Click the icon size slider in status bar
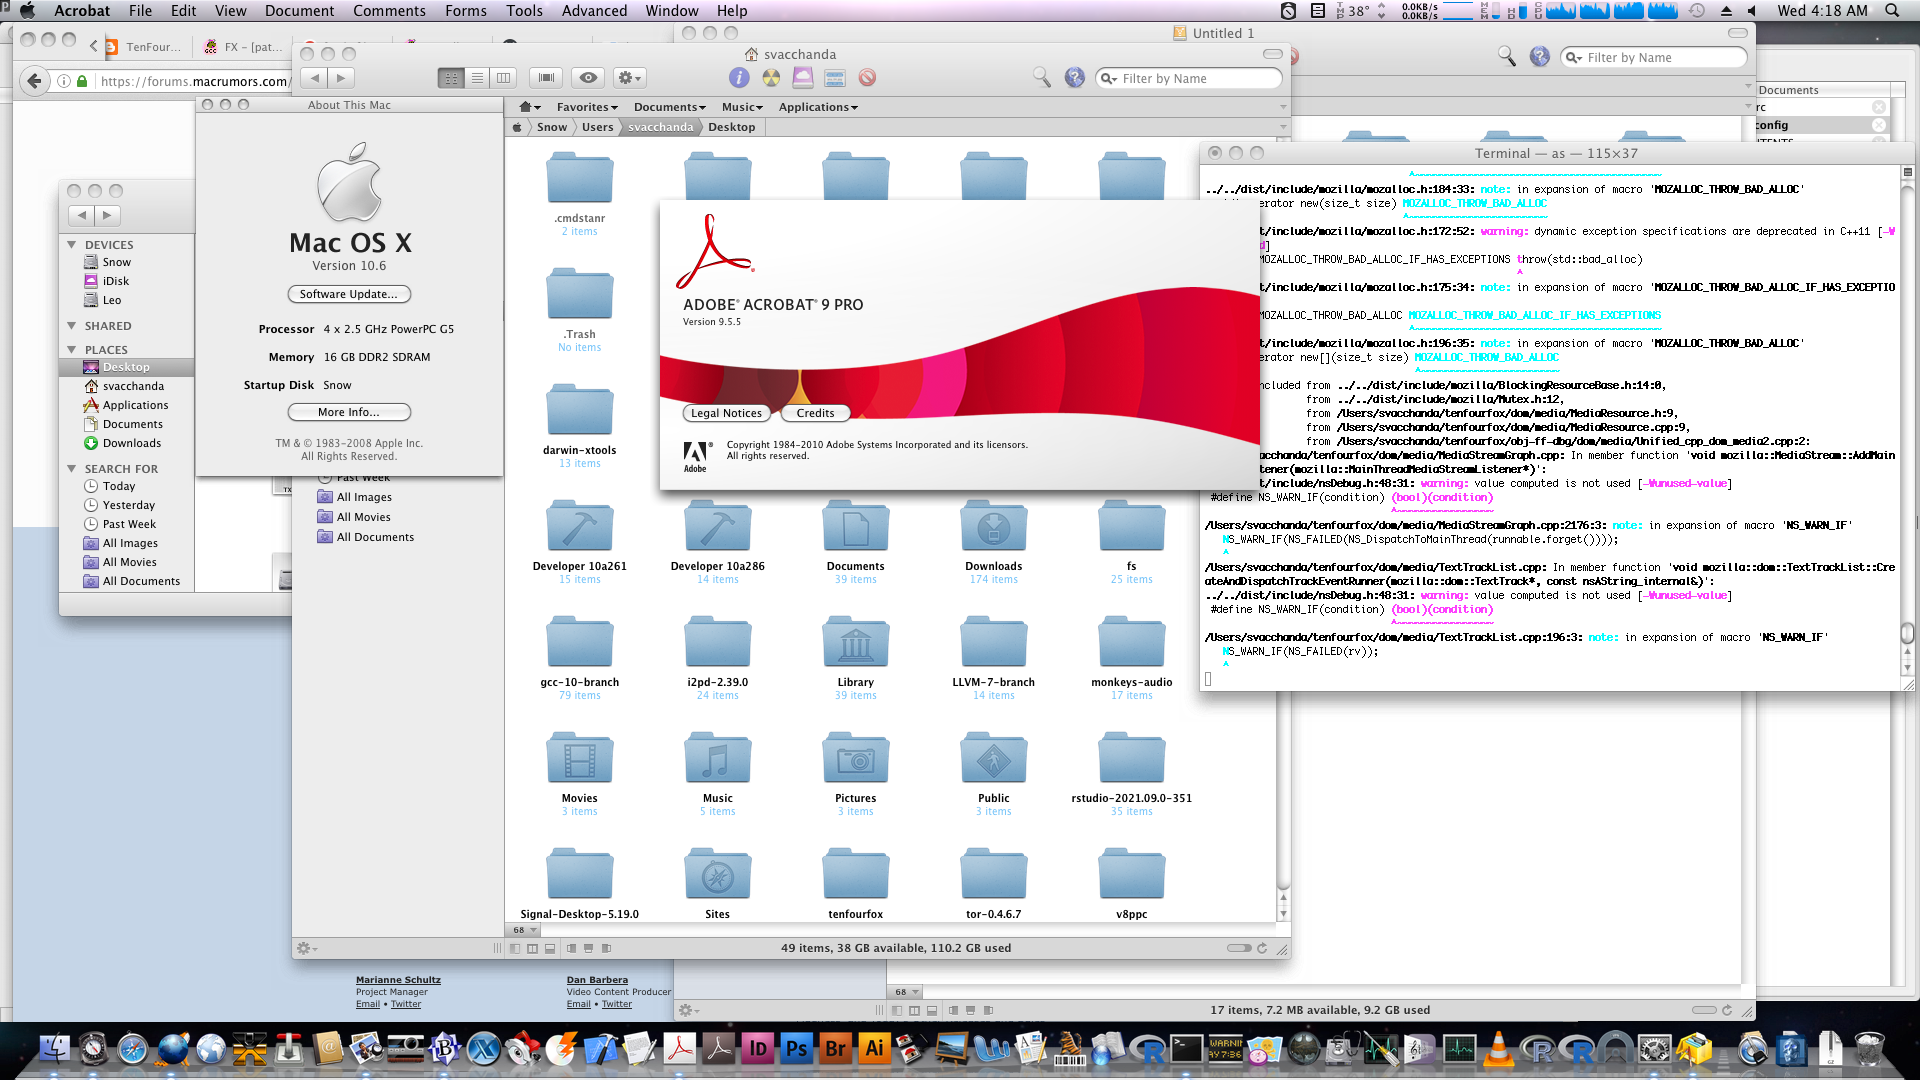Screen dimensions: 1920x1080 point(1239,948)
